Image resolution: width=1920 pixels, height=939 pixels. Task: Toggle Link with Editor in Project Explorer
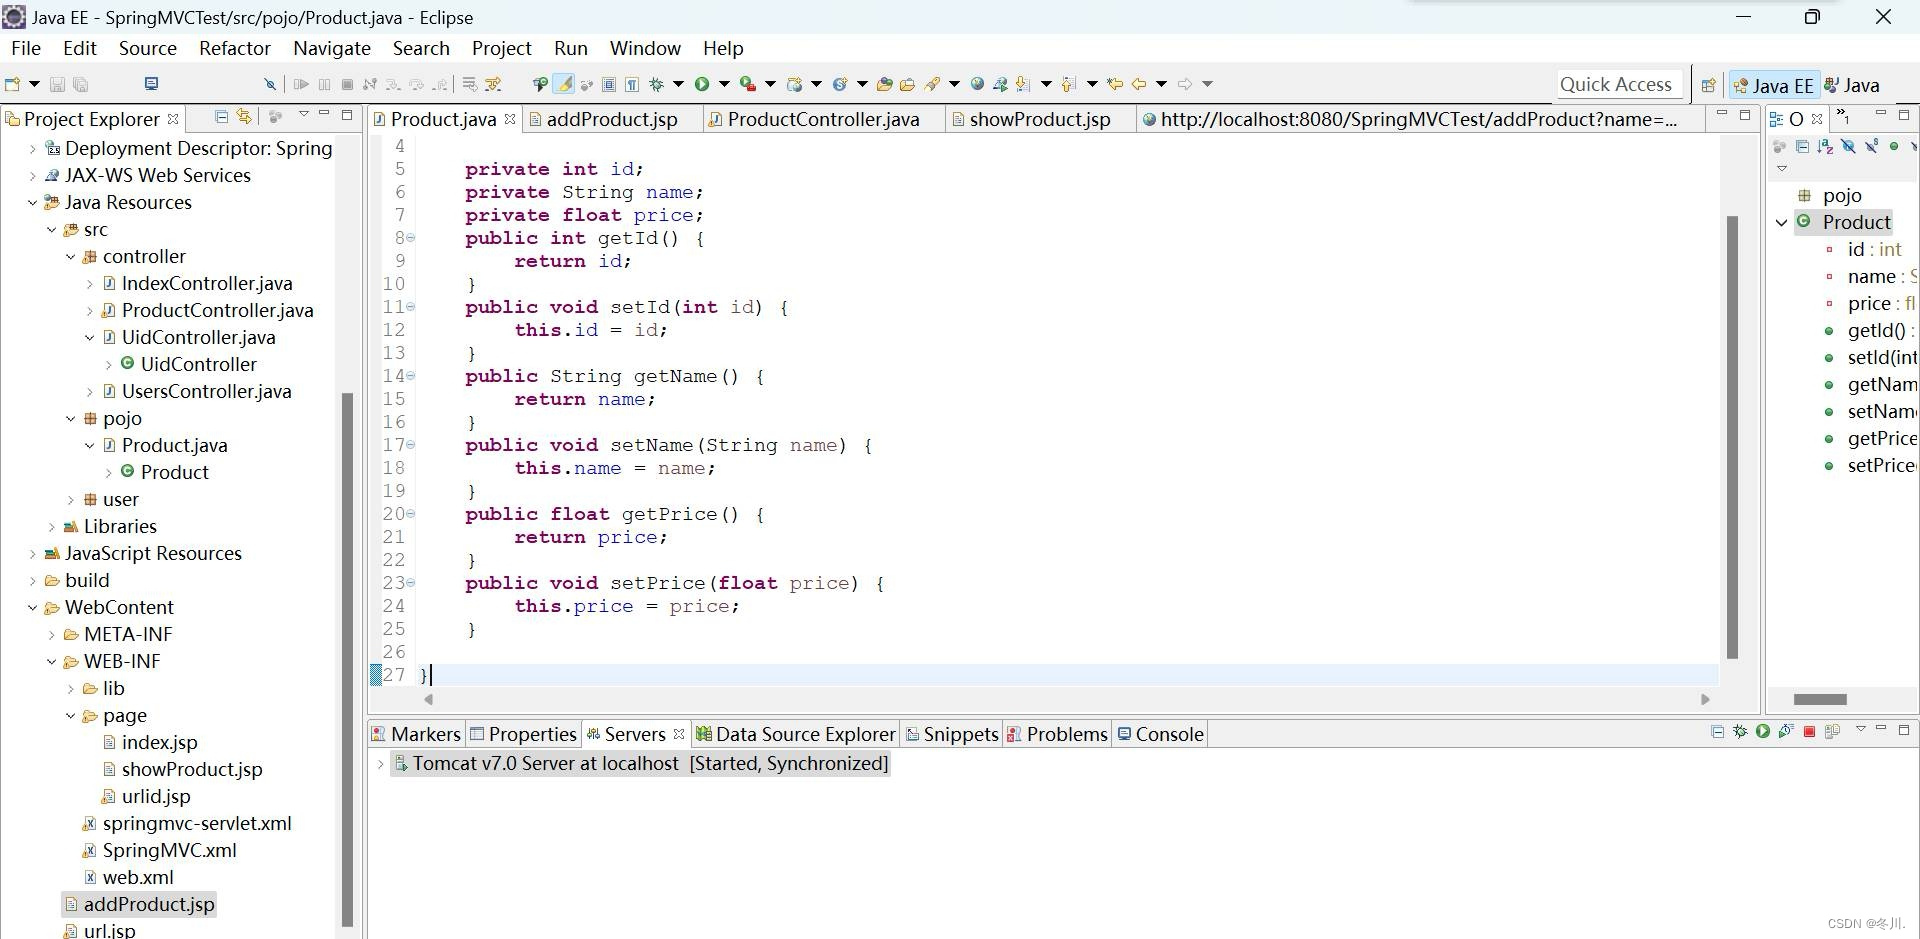pyautogui.click(x=243, y=117)
